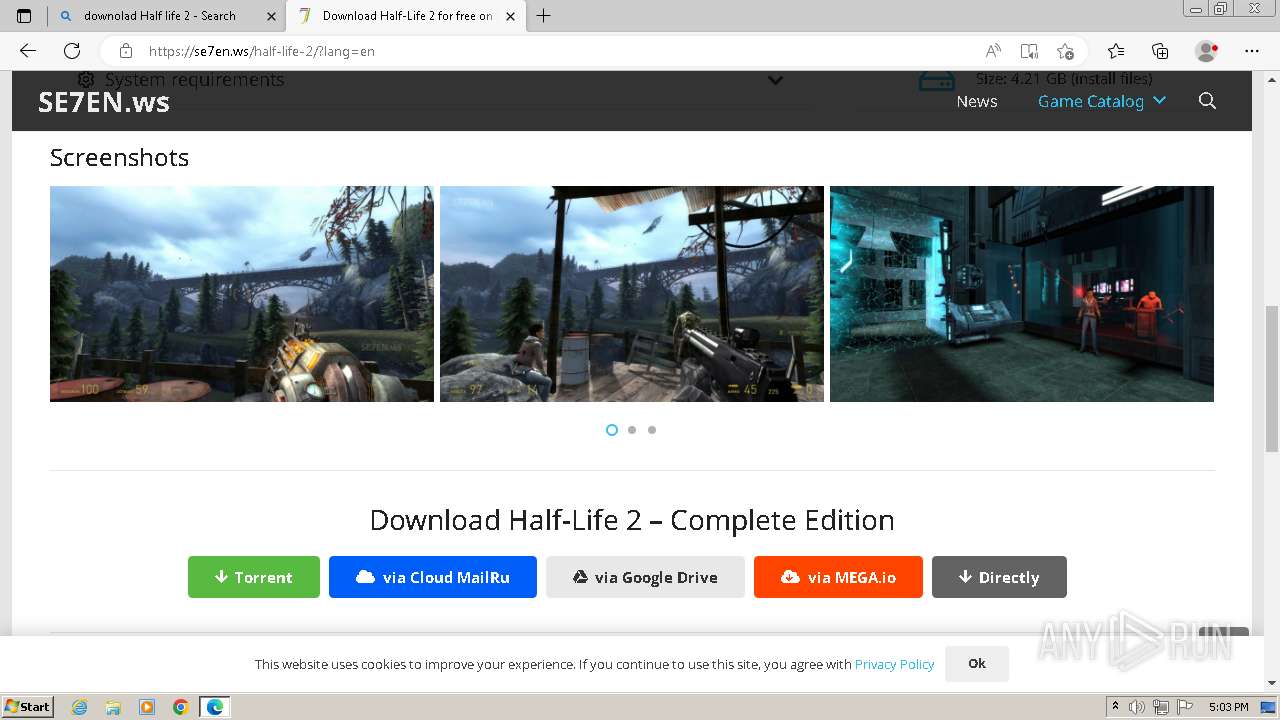Click the browser Back arrow

(28, 51)
